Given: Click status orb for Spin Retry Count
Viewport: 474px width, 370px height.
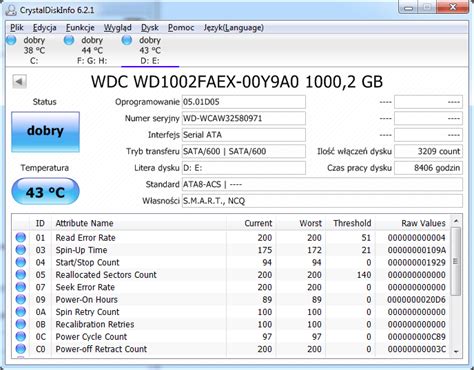Looking at the screenshot, I should tap(21, 312).
